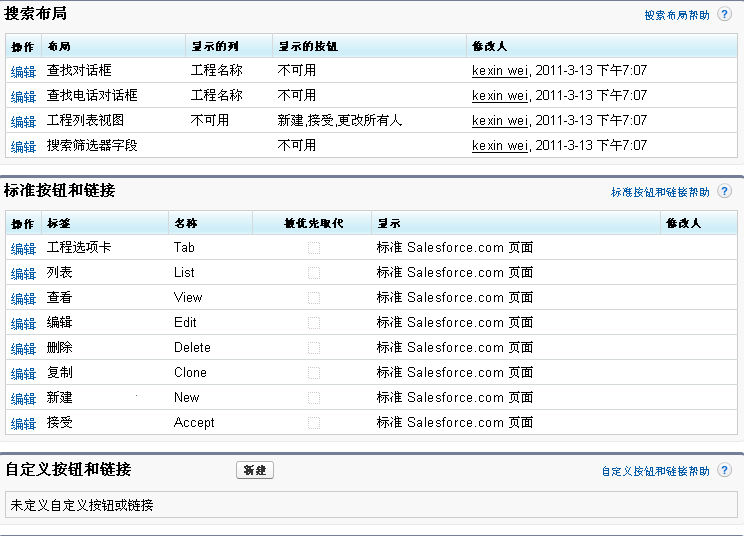This screenshot has height=536, width=744.
Task: Open kexin wei link in 搜索筛选器字段 row
Action: [x=500, y=146]
